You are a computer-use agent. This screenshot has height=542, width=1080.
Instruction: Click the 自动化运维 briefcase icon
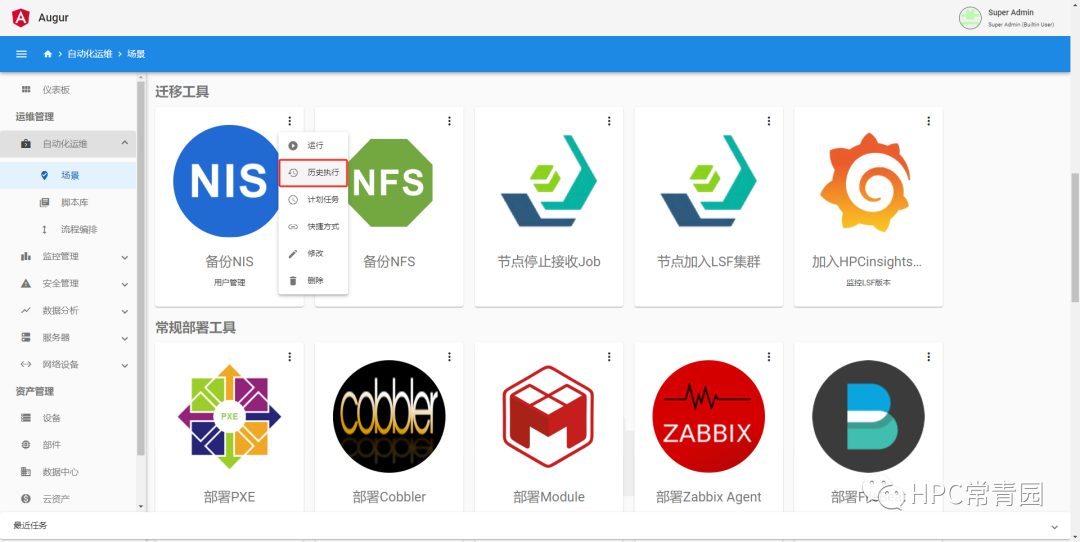pos(26,144)
